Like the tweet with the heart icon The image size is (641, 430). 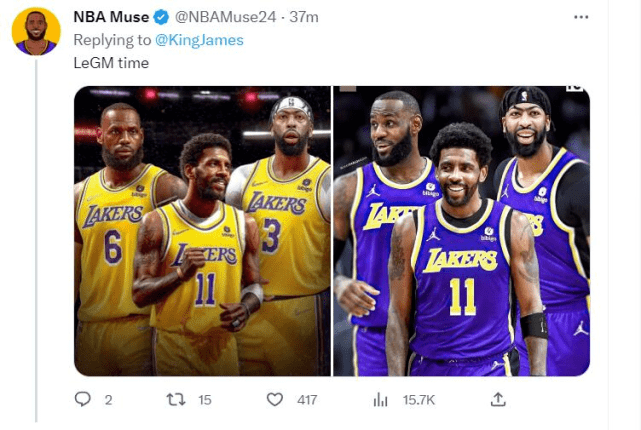(x=275, y=399)
